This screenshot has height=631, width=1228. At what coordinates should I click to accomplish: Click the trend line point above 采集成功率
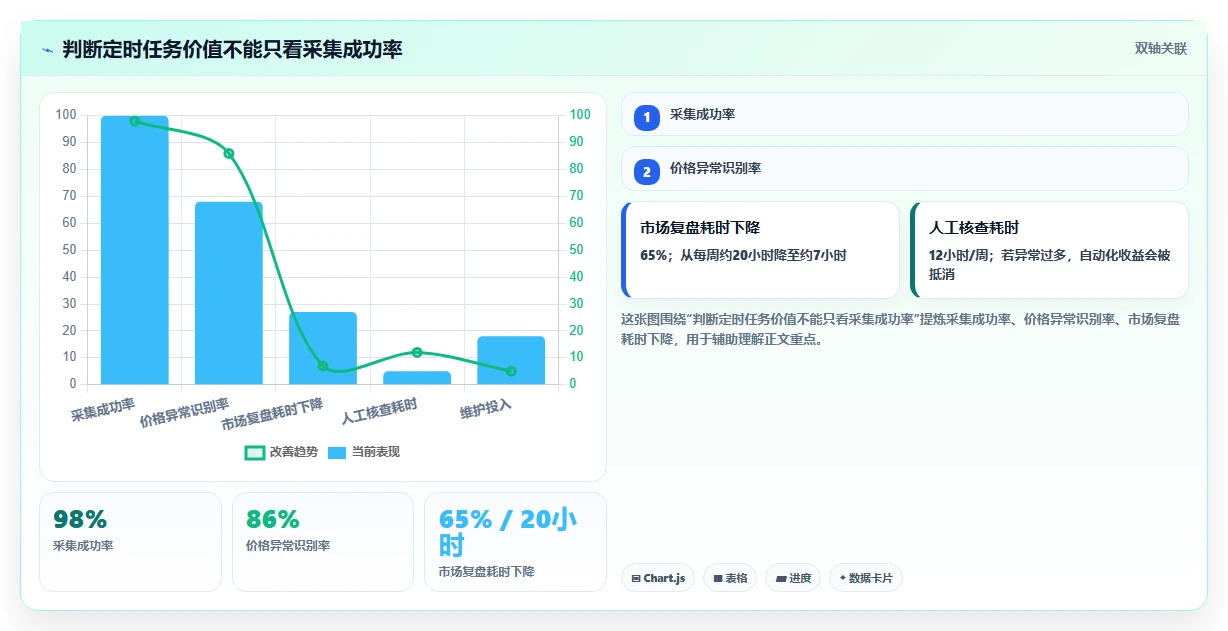pyautogui.click(x=135, y=121)
